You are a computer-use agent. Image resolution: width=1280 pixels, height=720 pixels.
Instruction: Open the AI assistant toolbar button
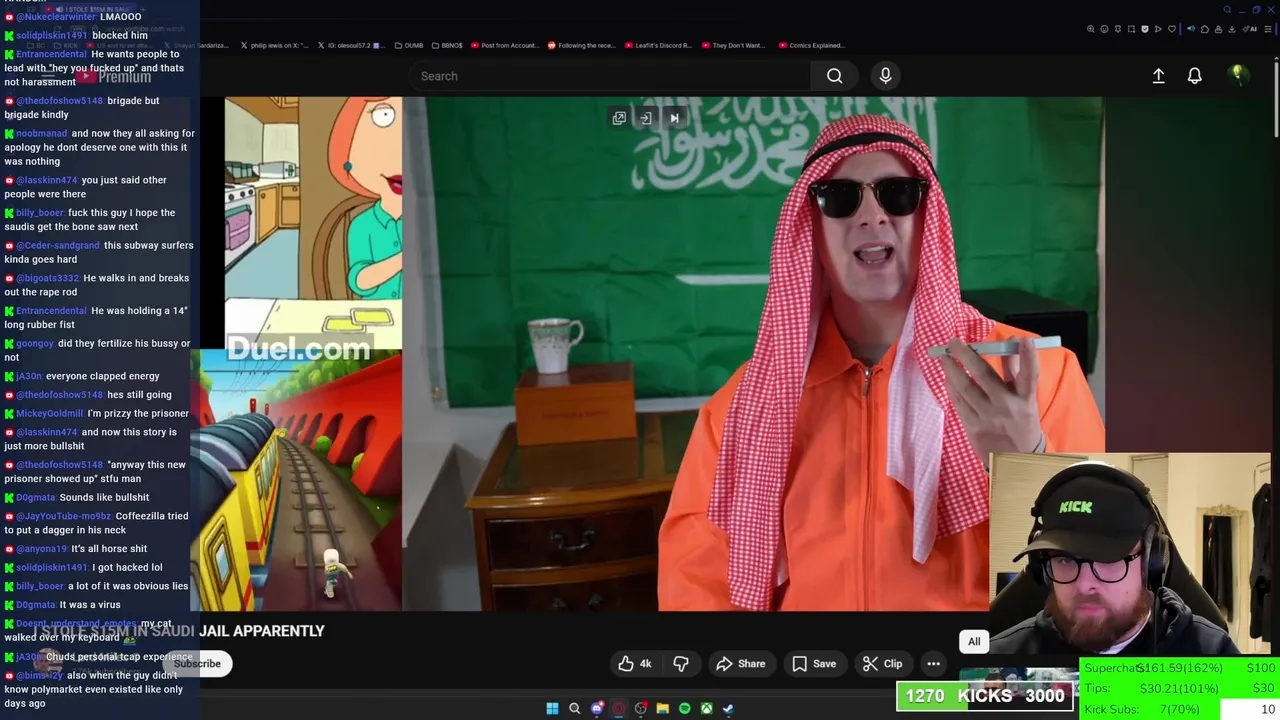click(1249, 29)
